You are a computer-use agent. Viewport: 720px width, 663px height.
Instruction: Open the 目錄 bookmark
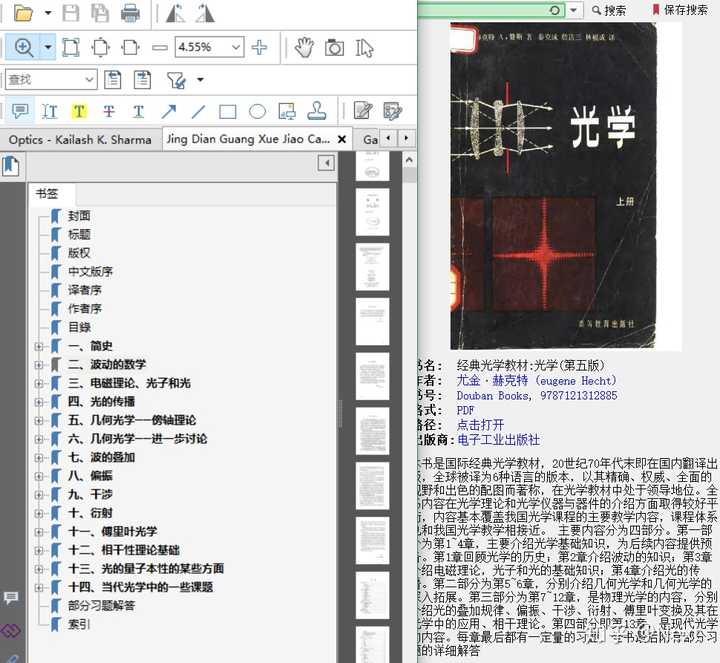79,327
